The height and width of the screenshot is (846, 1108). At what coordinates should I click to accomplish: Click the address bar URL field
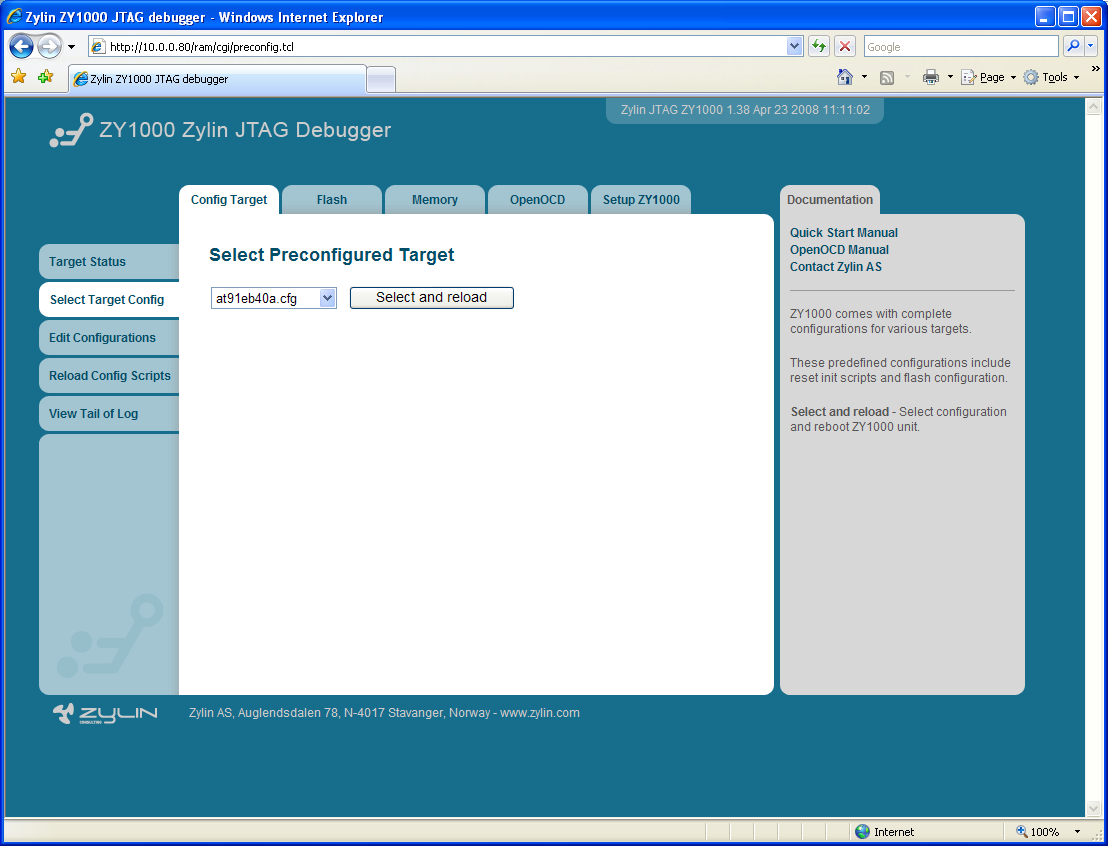pyautogui.click(x=445, y=47)
